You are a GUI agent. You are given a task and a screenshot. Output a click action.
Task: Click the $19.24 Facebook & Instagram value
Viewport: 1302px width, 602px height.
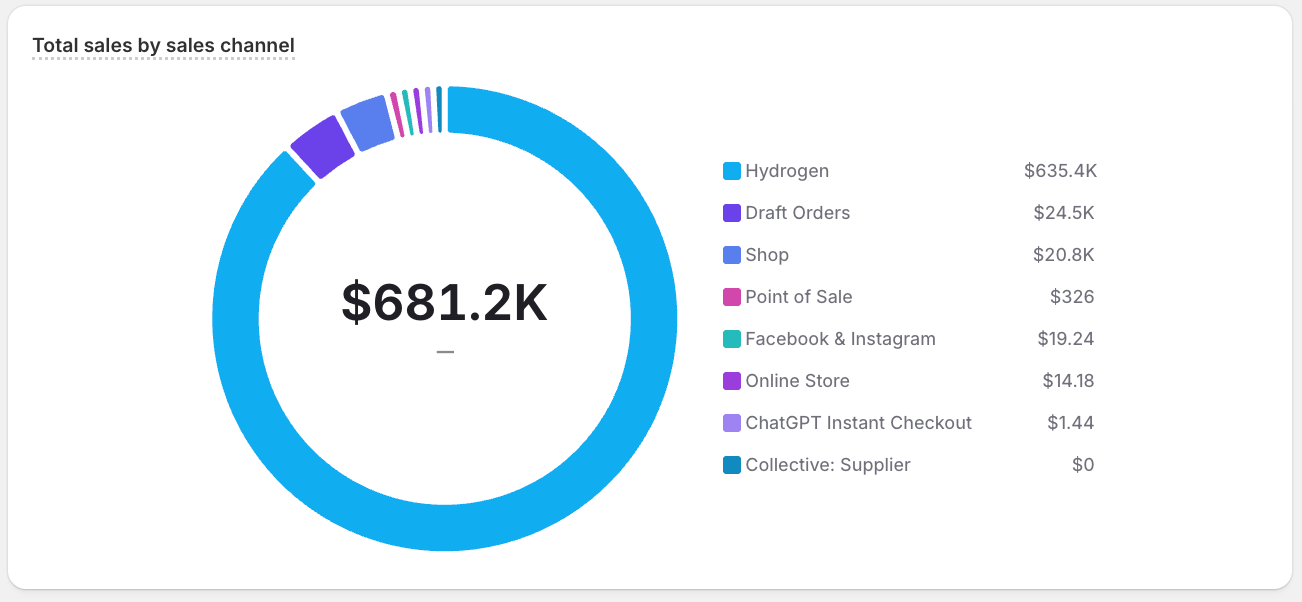[1066, 339]
